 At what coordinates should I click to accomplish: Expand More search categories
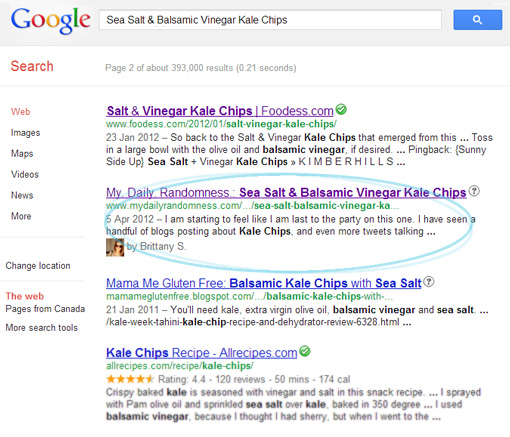point(21,216)
